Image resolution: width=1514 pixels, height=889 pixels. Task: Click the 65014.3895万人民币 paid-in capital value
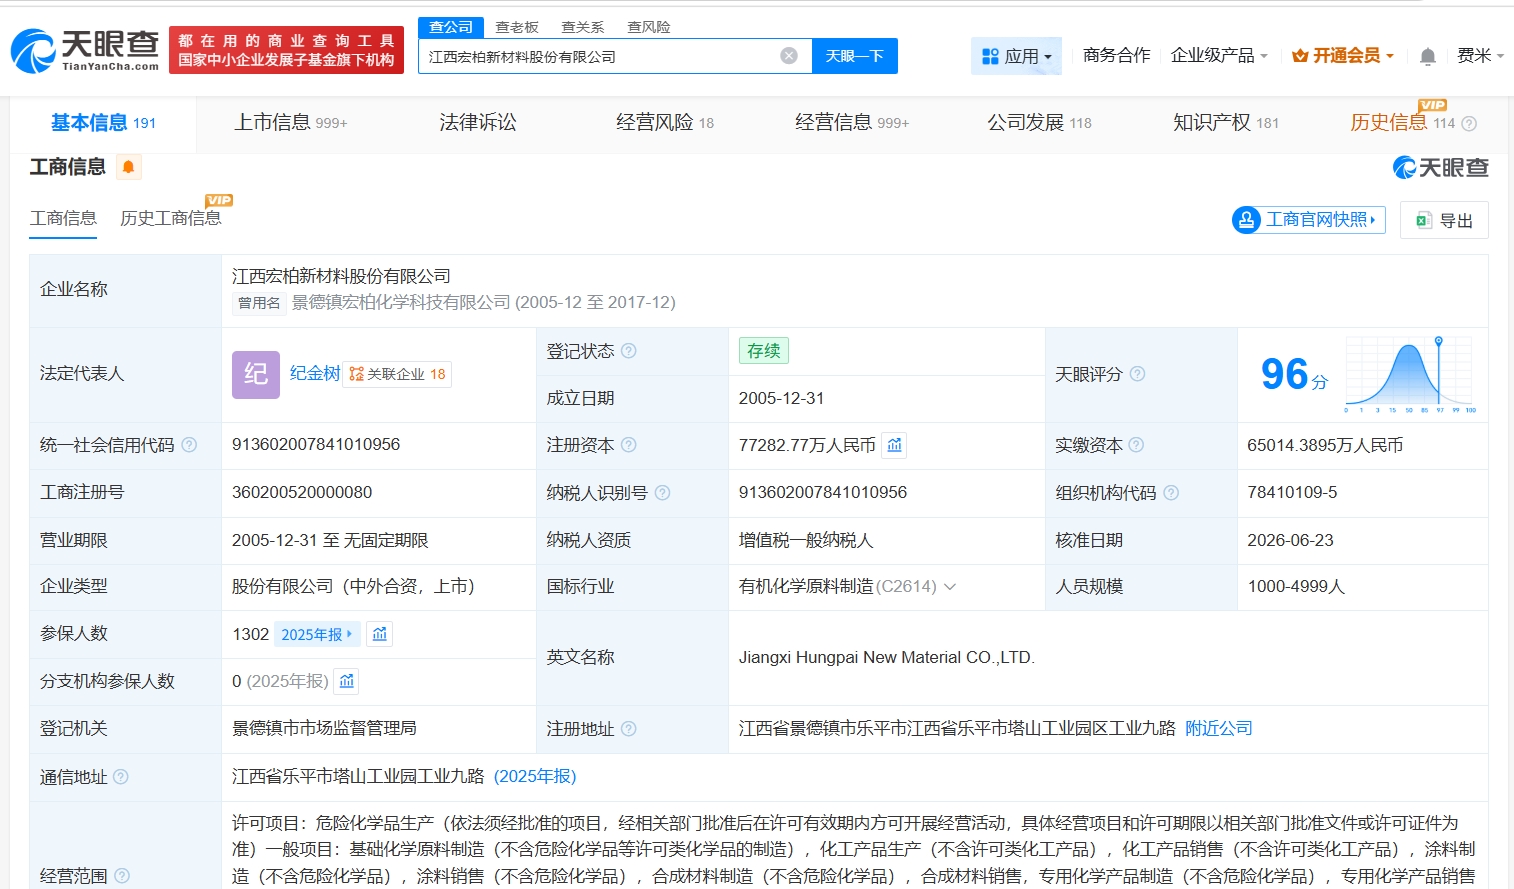point(1325,445)
